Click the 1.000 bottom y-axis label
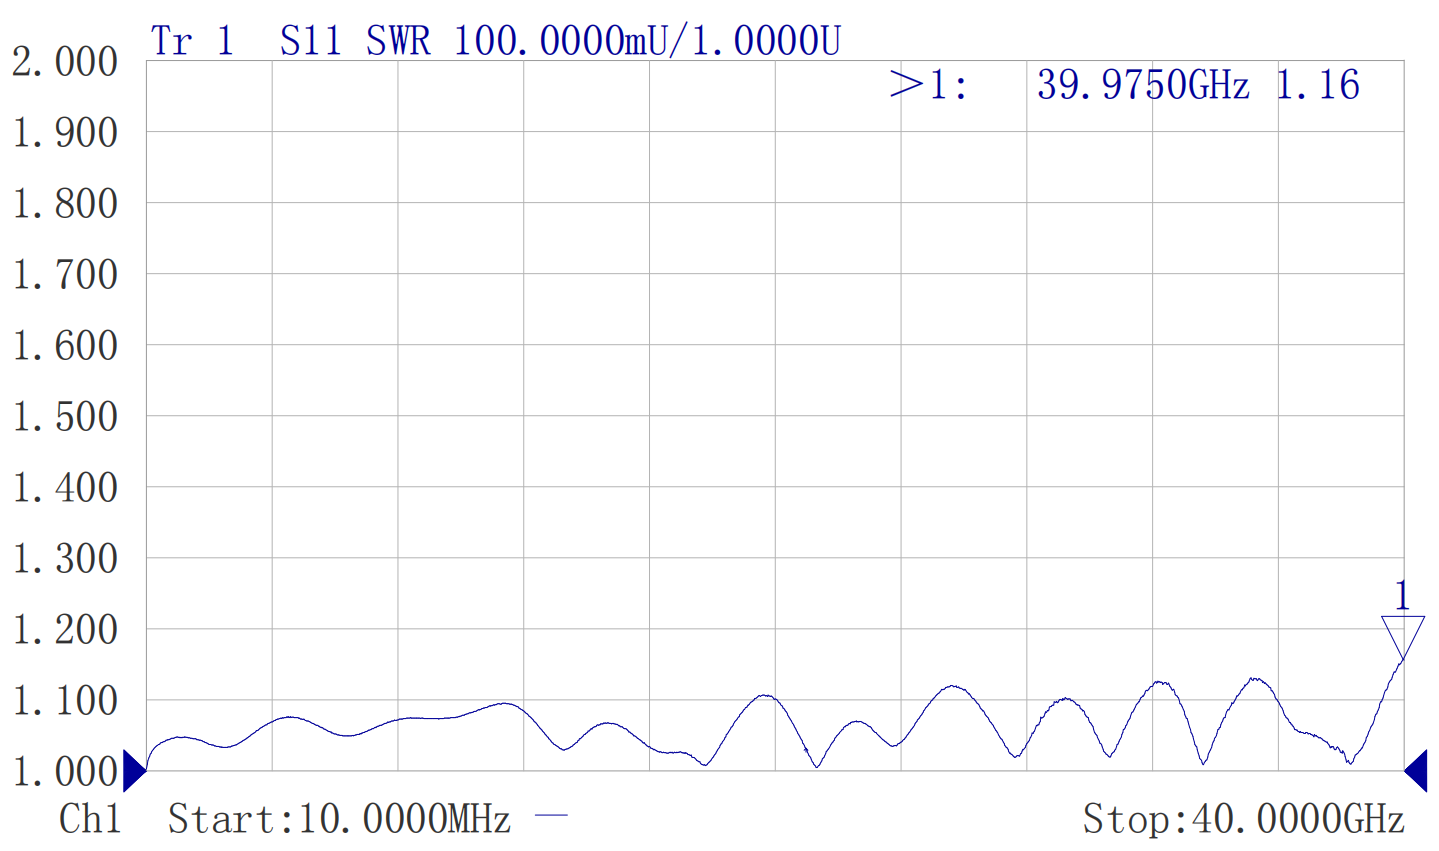 [x=65, y=772]
